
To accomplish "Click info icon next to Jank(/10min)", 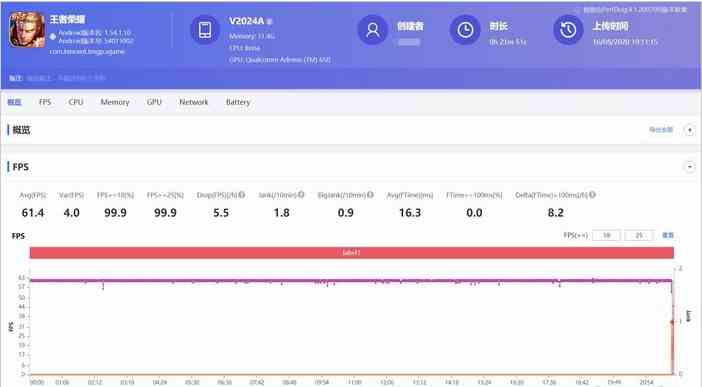I will click(301, 195).
